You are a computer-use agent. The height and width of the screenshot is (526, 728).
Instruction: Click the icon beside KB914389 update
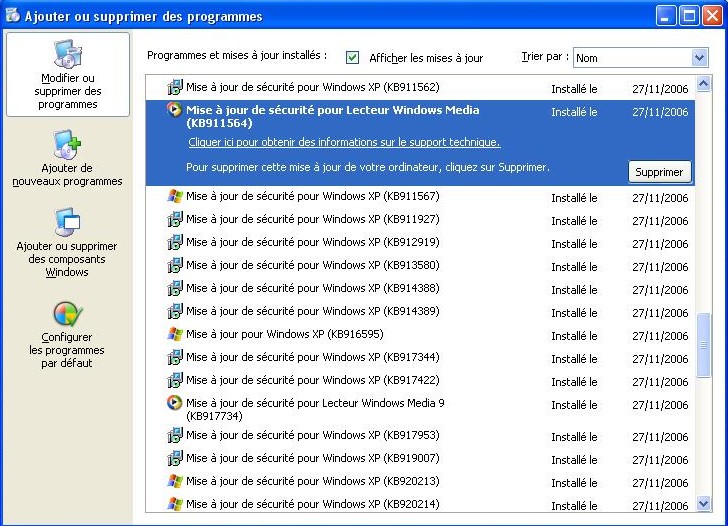(x=175, y=311)
